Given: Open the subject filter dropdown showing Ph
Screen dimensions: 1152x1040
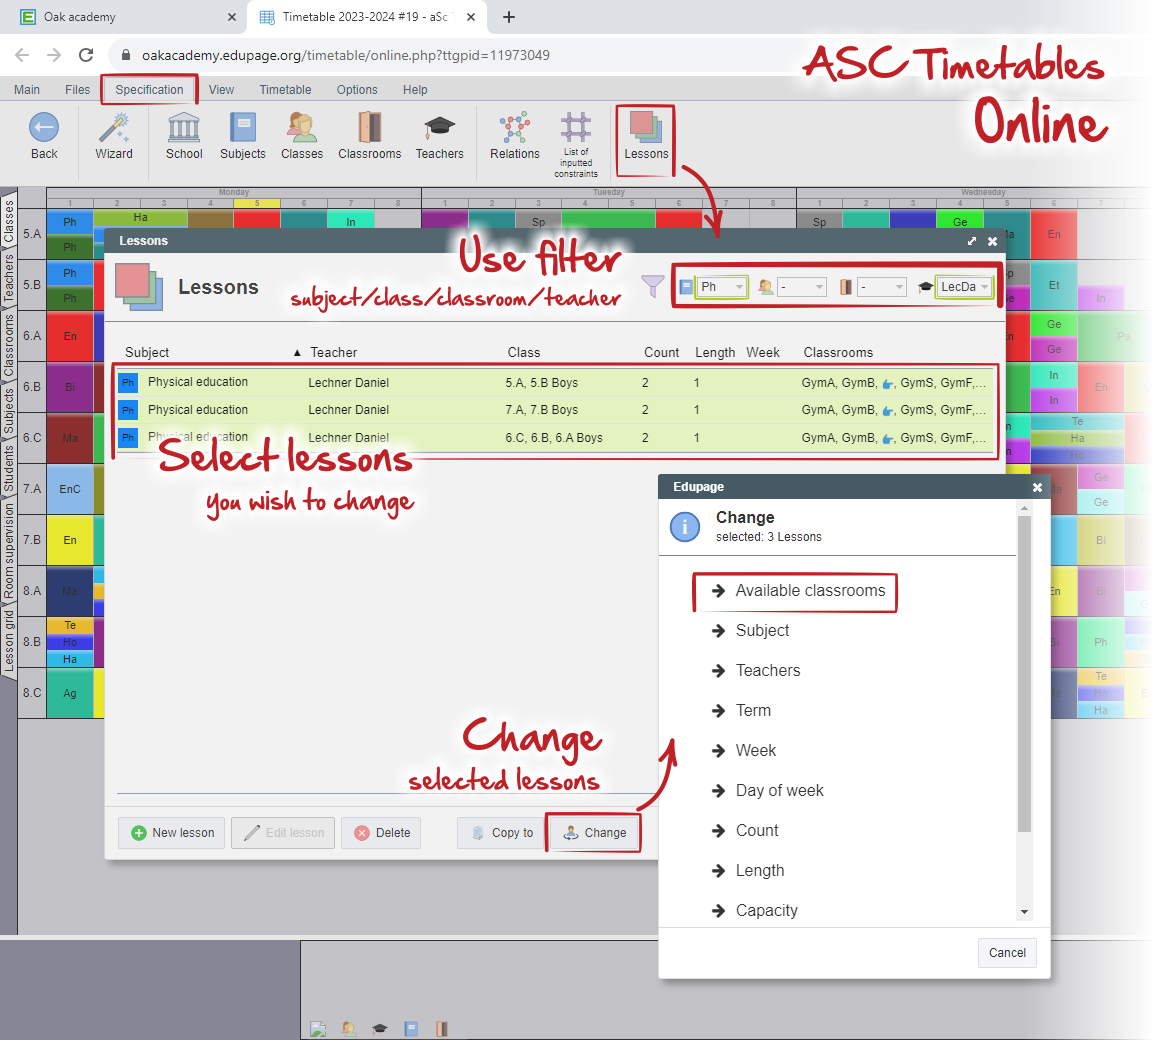Looking at the screenshot, I should (x=722, y=286).
